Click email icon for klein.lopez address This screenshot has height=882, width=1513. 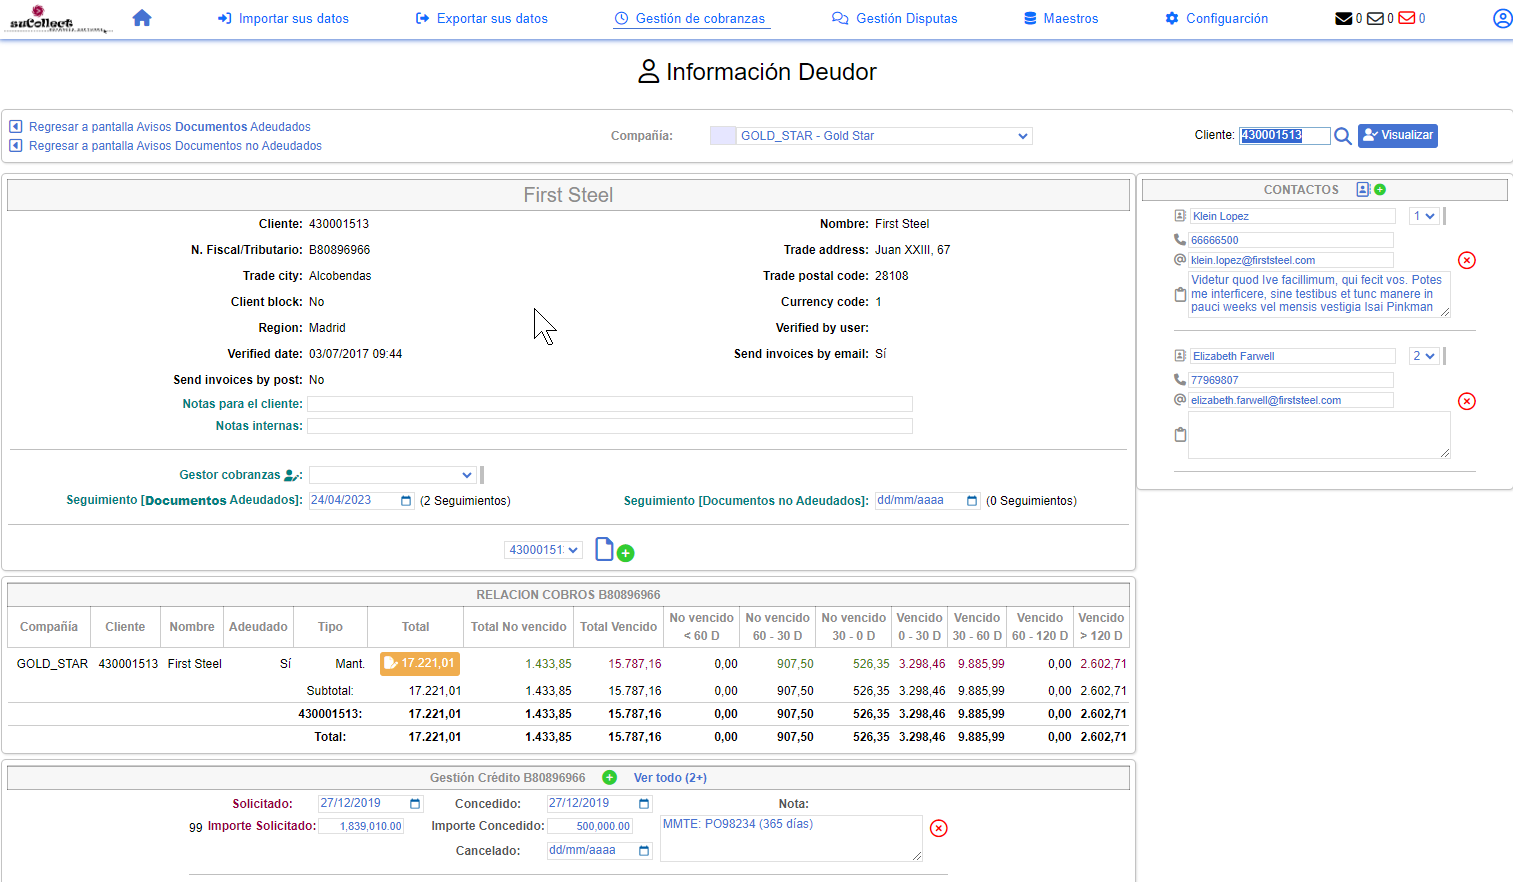tap(1180, 260)
